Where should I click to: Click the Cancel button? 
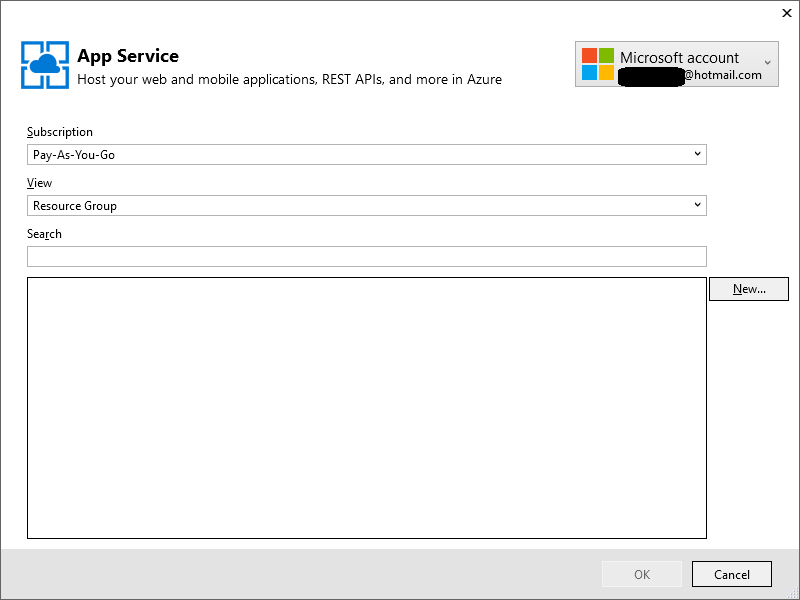(x=732, y=574)
